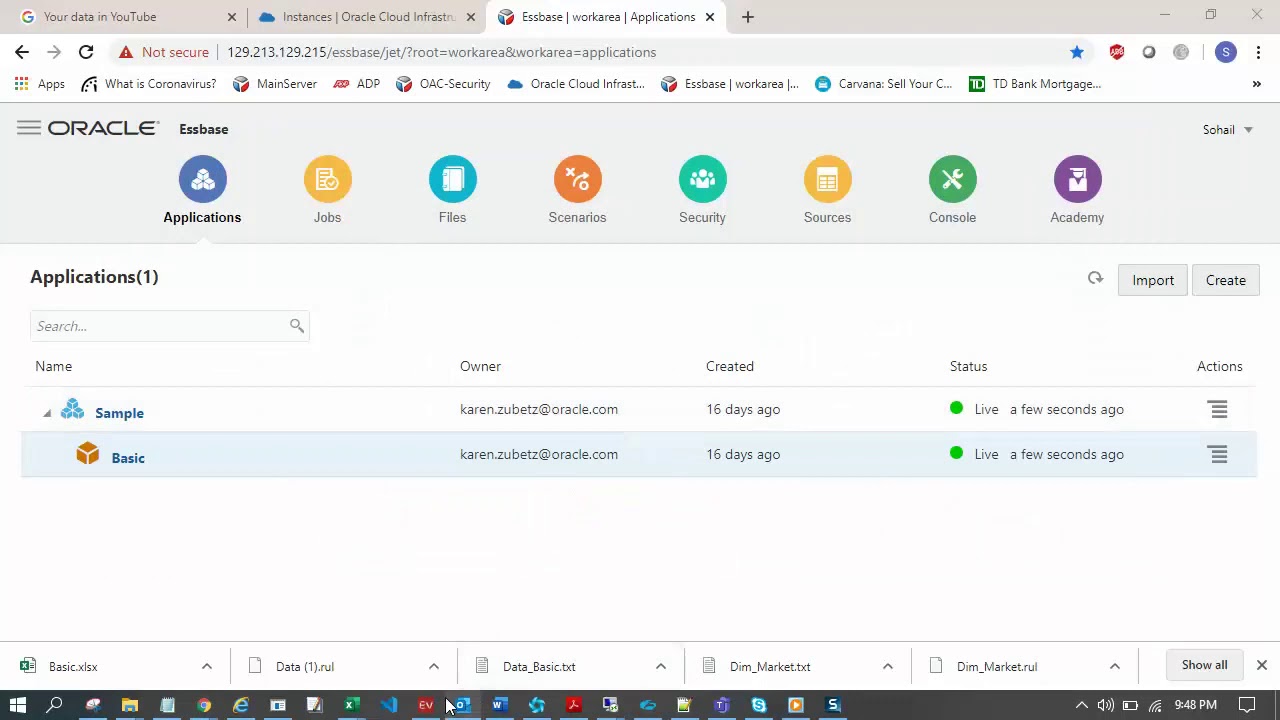The image size is (1280, 720).
Task: Open a new browser tab
Action: pyautogui.click(x=748, y=17)
